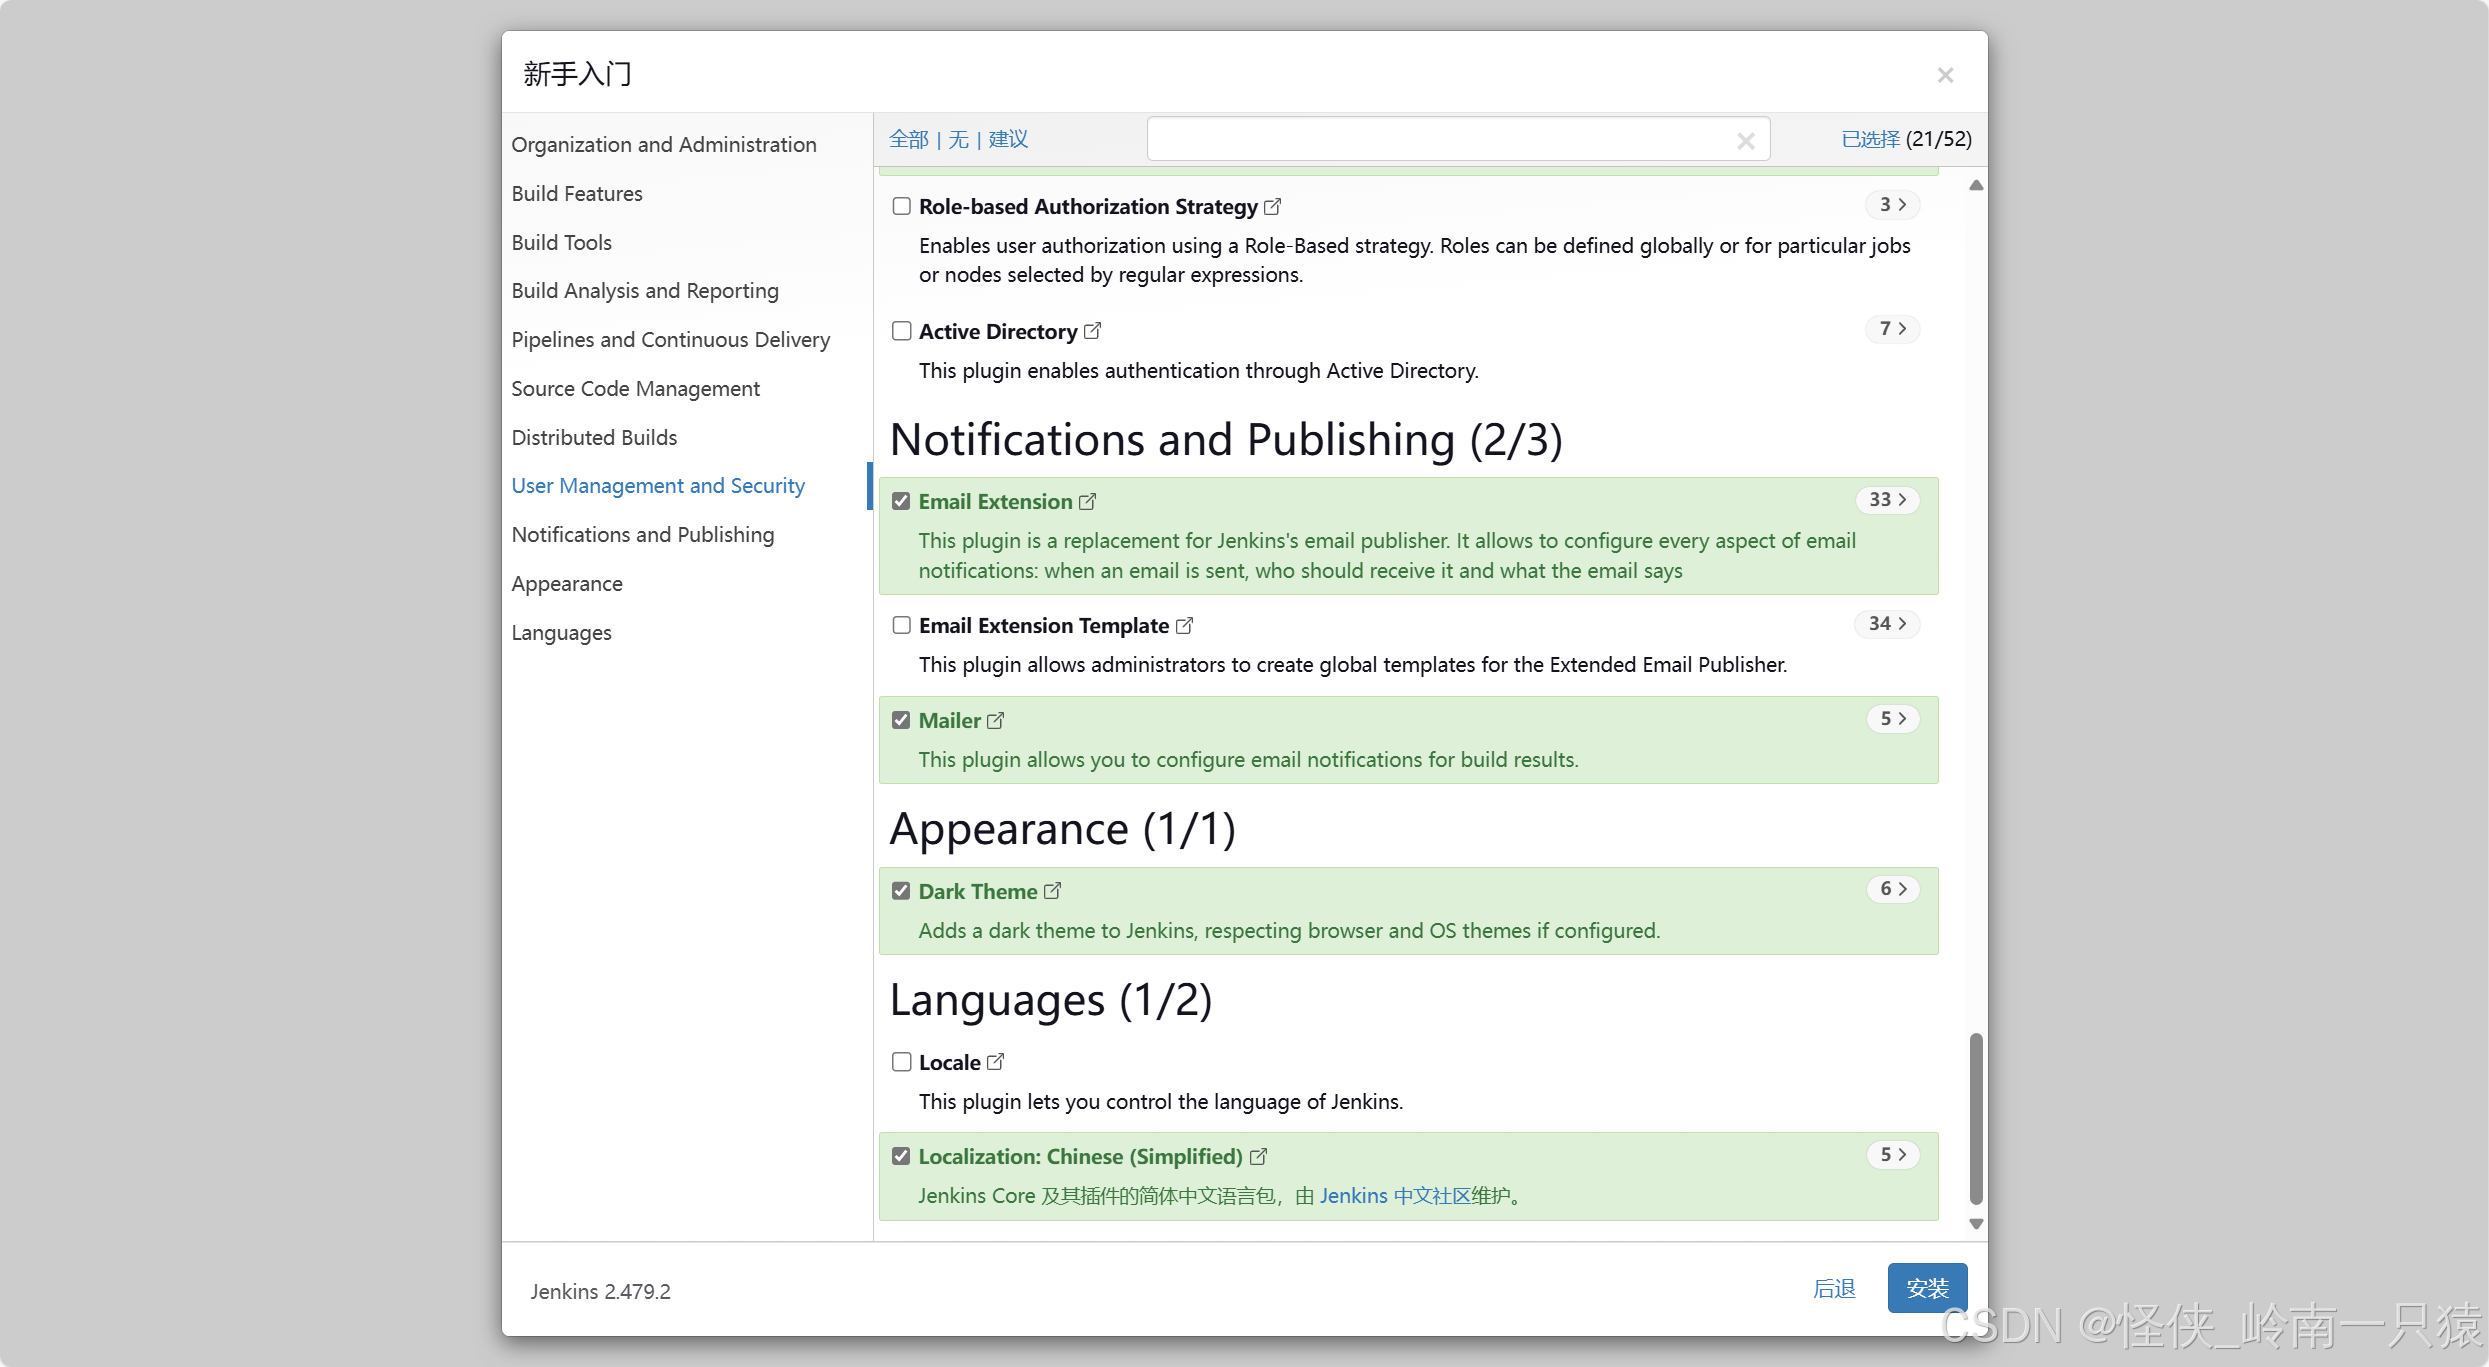Uncheck the Dark Theme plugin

click(901, 891)
